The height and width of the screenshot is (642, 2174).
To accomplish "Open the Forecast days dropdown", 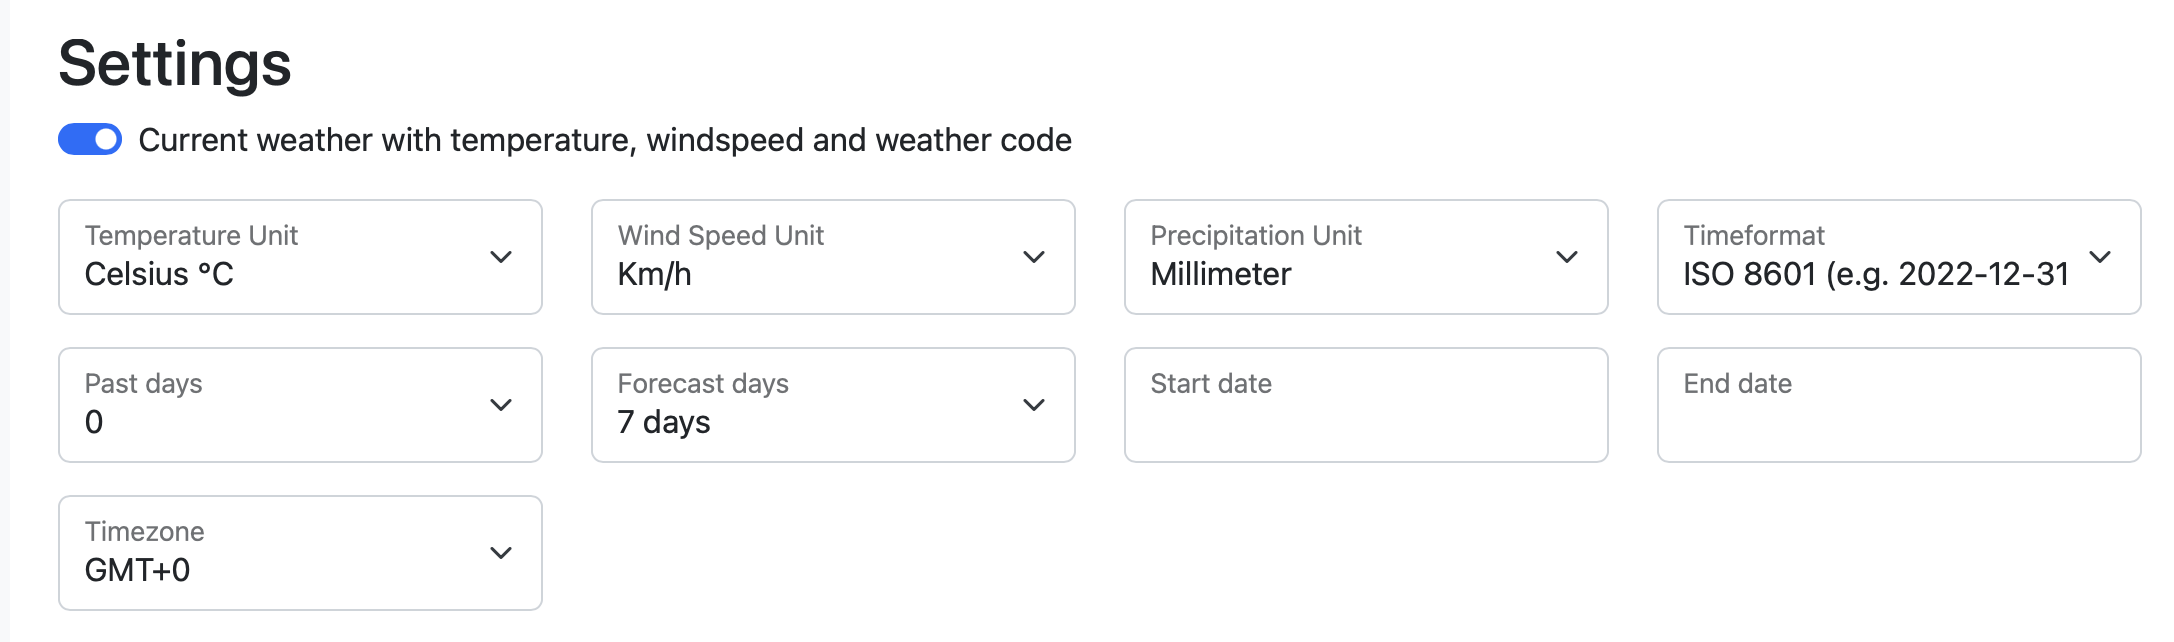I will click(x=832, y=404).
